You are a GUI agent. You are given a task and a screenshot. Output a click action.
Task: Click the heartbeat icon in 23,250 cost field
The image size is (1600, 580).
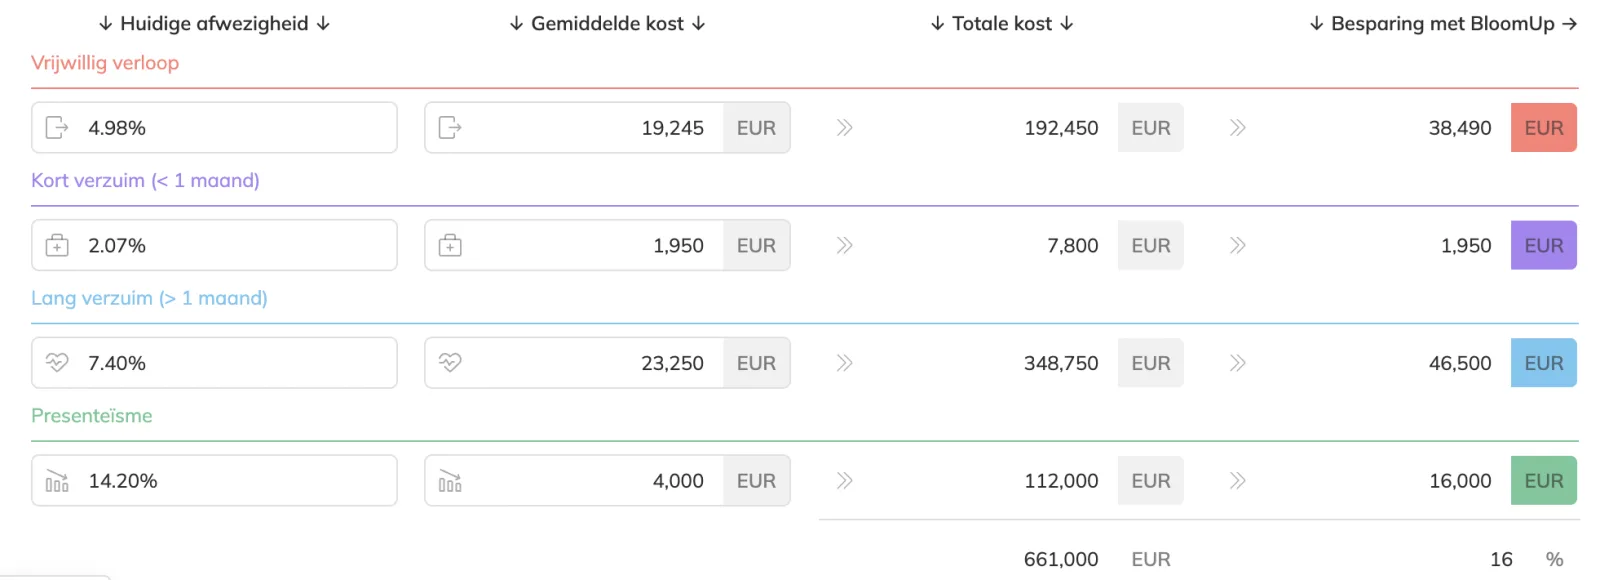pos(450,362)
